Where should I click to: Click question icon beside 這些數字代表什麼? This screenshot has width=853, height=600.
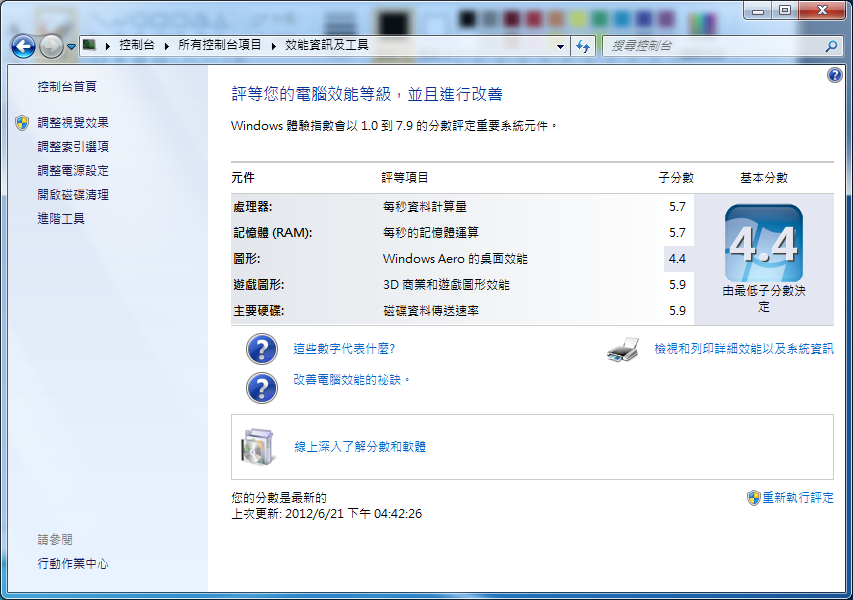(x=262, y=349)
